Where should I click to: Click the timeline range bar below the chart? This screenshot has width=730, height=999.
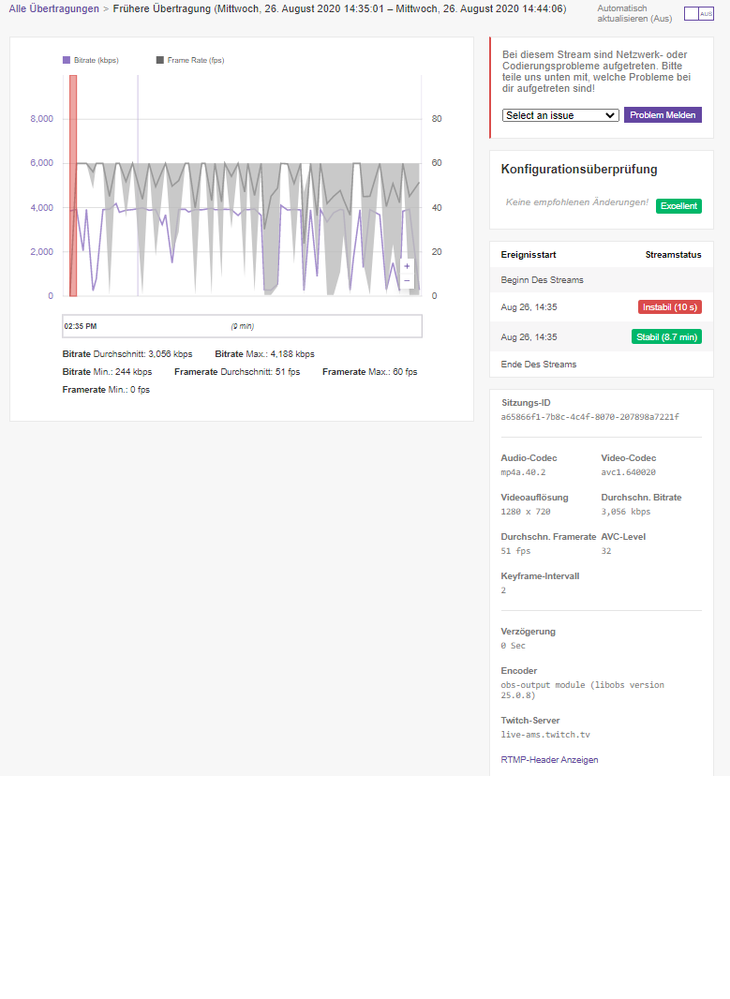point(242,326)
